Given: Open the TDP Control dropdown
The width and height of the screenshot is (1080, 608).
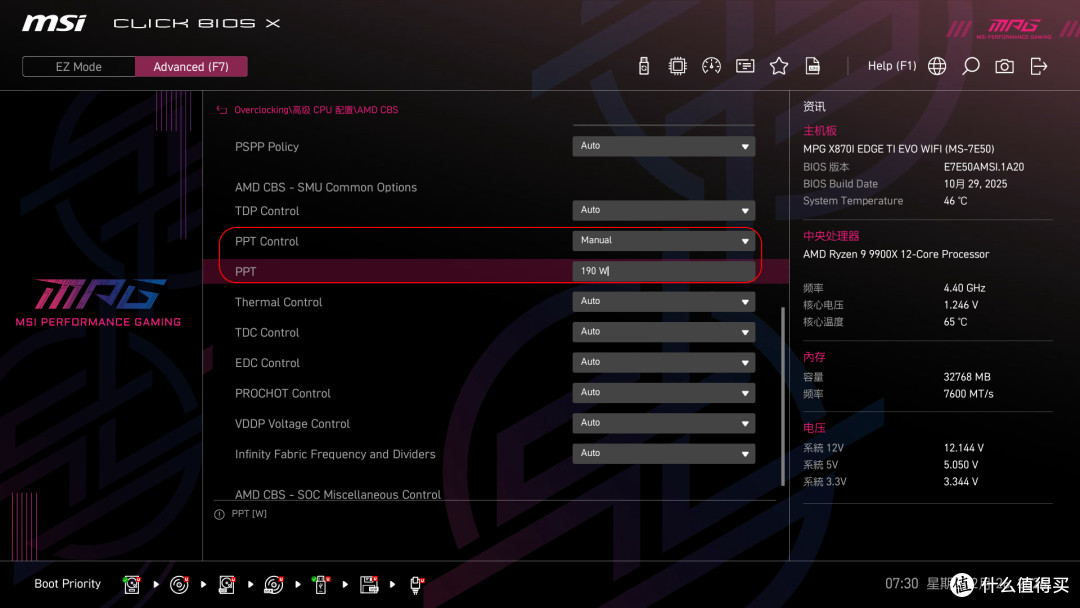Looking at the screenshot, I should click(x=663, y=210).
